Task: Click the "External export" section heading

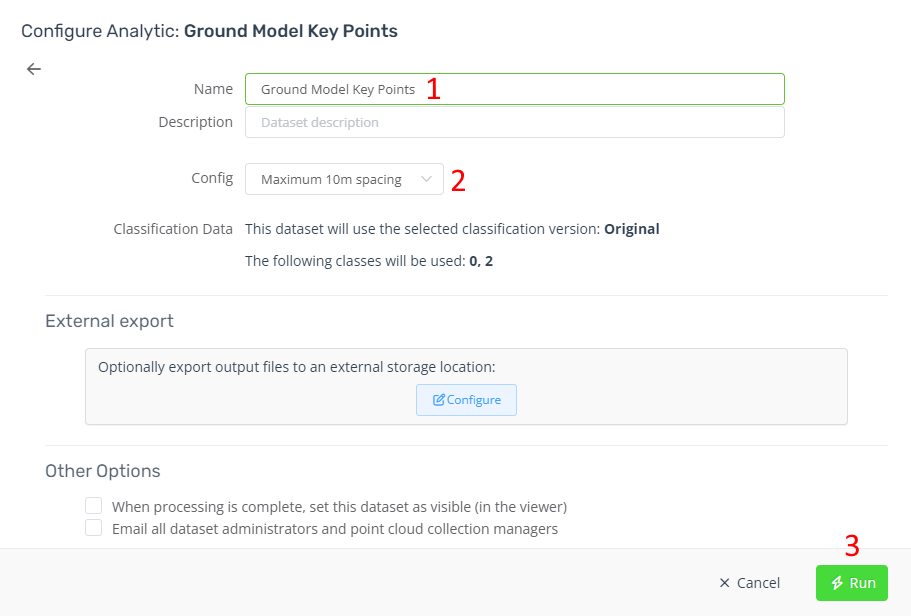Action: pyautogui.click(x=109, y=321)
